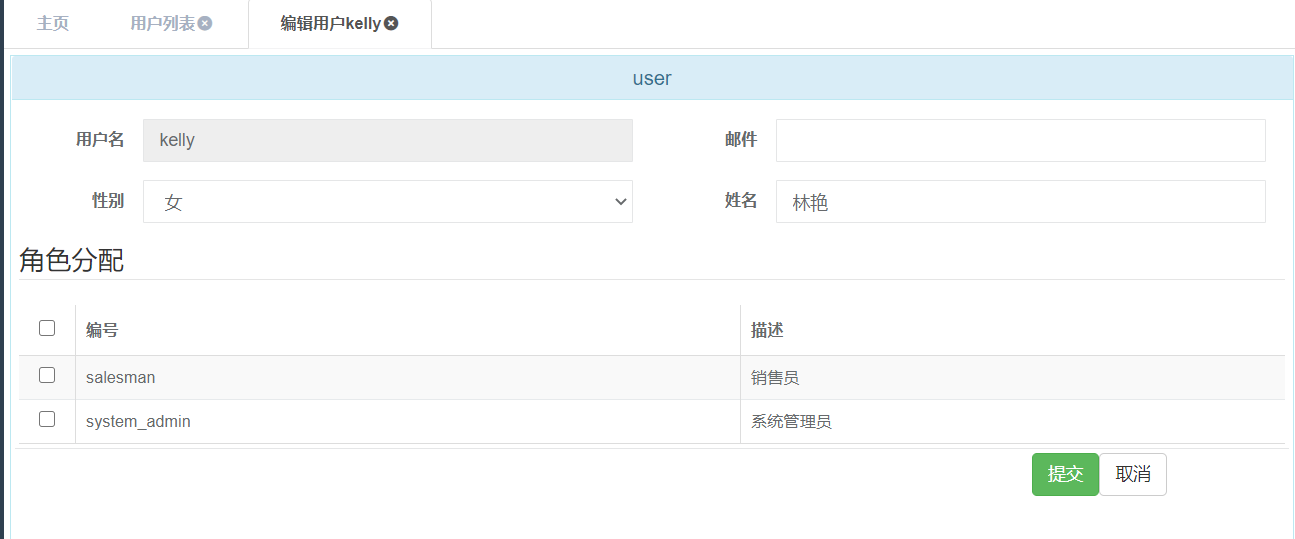Click the 性别 field label

[x=108, y=201]
